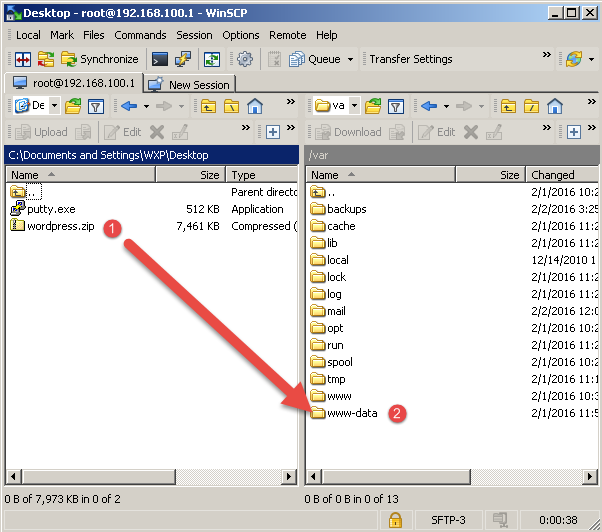Open the Files menu
Viewport: 602px width, 532px height.
point(94,35)
